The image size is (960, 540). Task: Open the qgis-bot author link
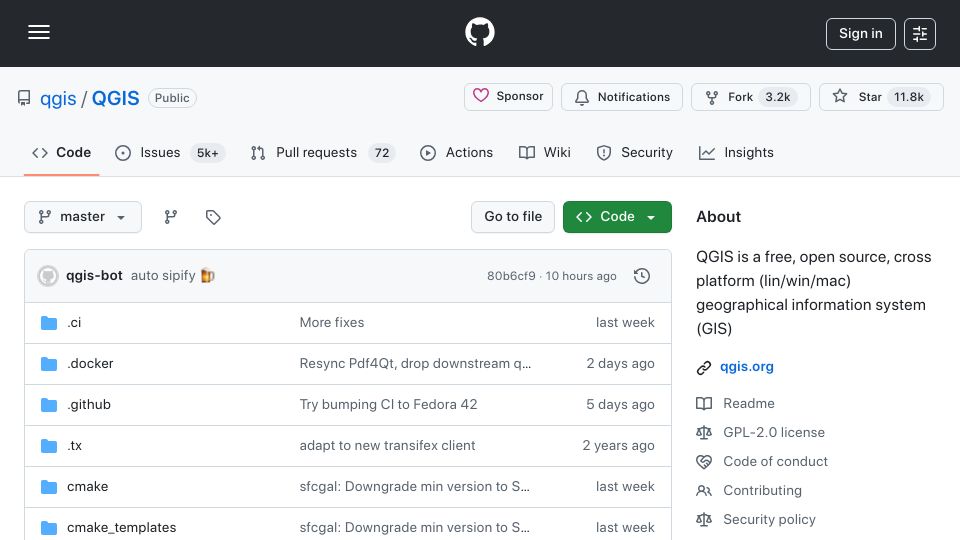(94, 276)
